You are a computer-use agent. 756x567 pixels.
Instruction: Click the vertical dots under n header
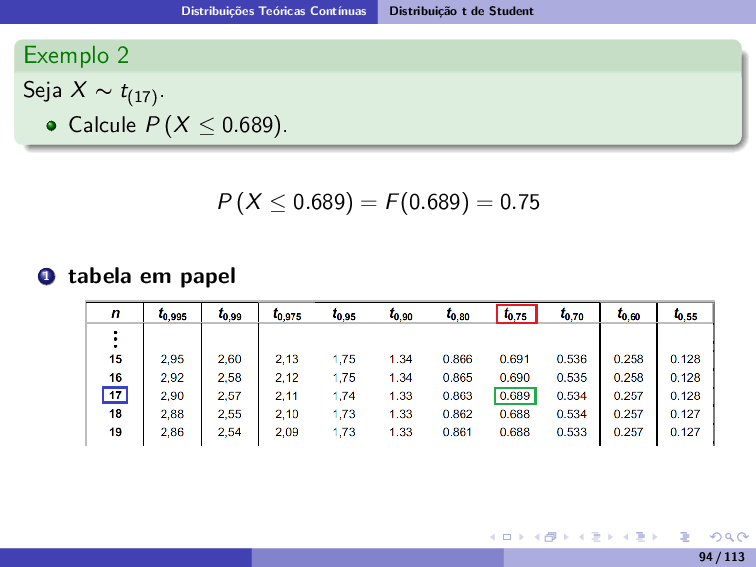point(115,339)
